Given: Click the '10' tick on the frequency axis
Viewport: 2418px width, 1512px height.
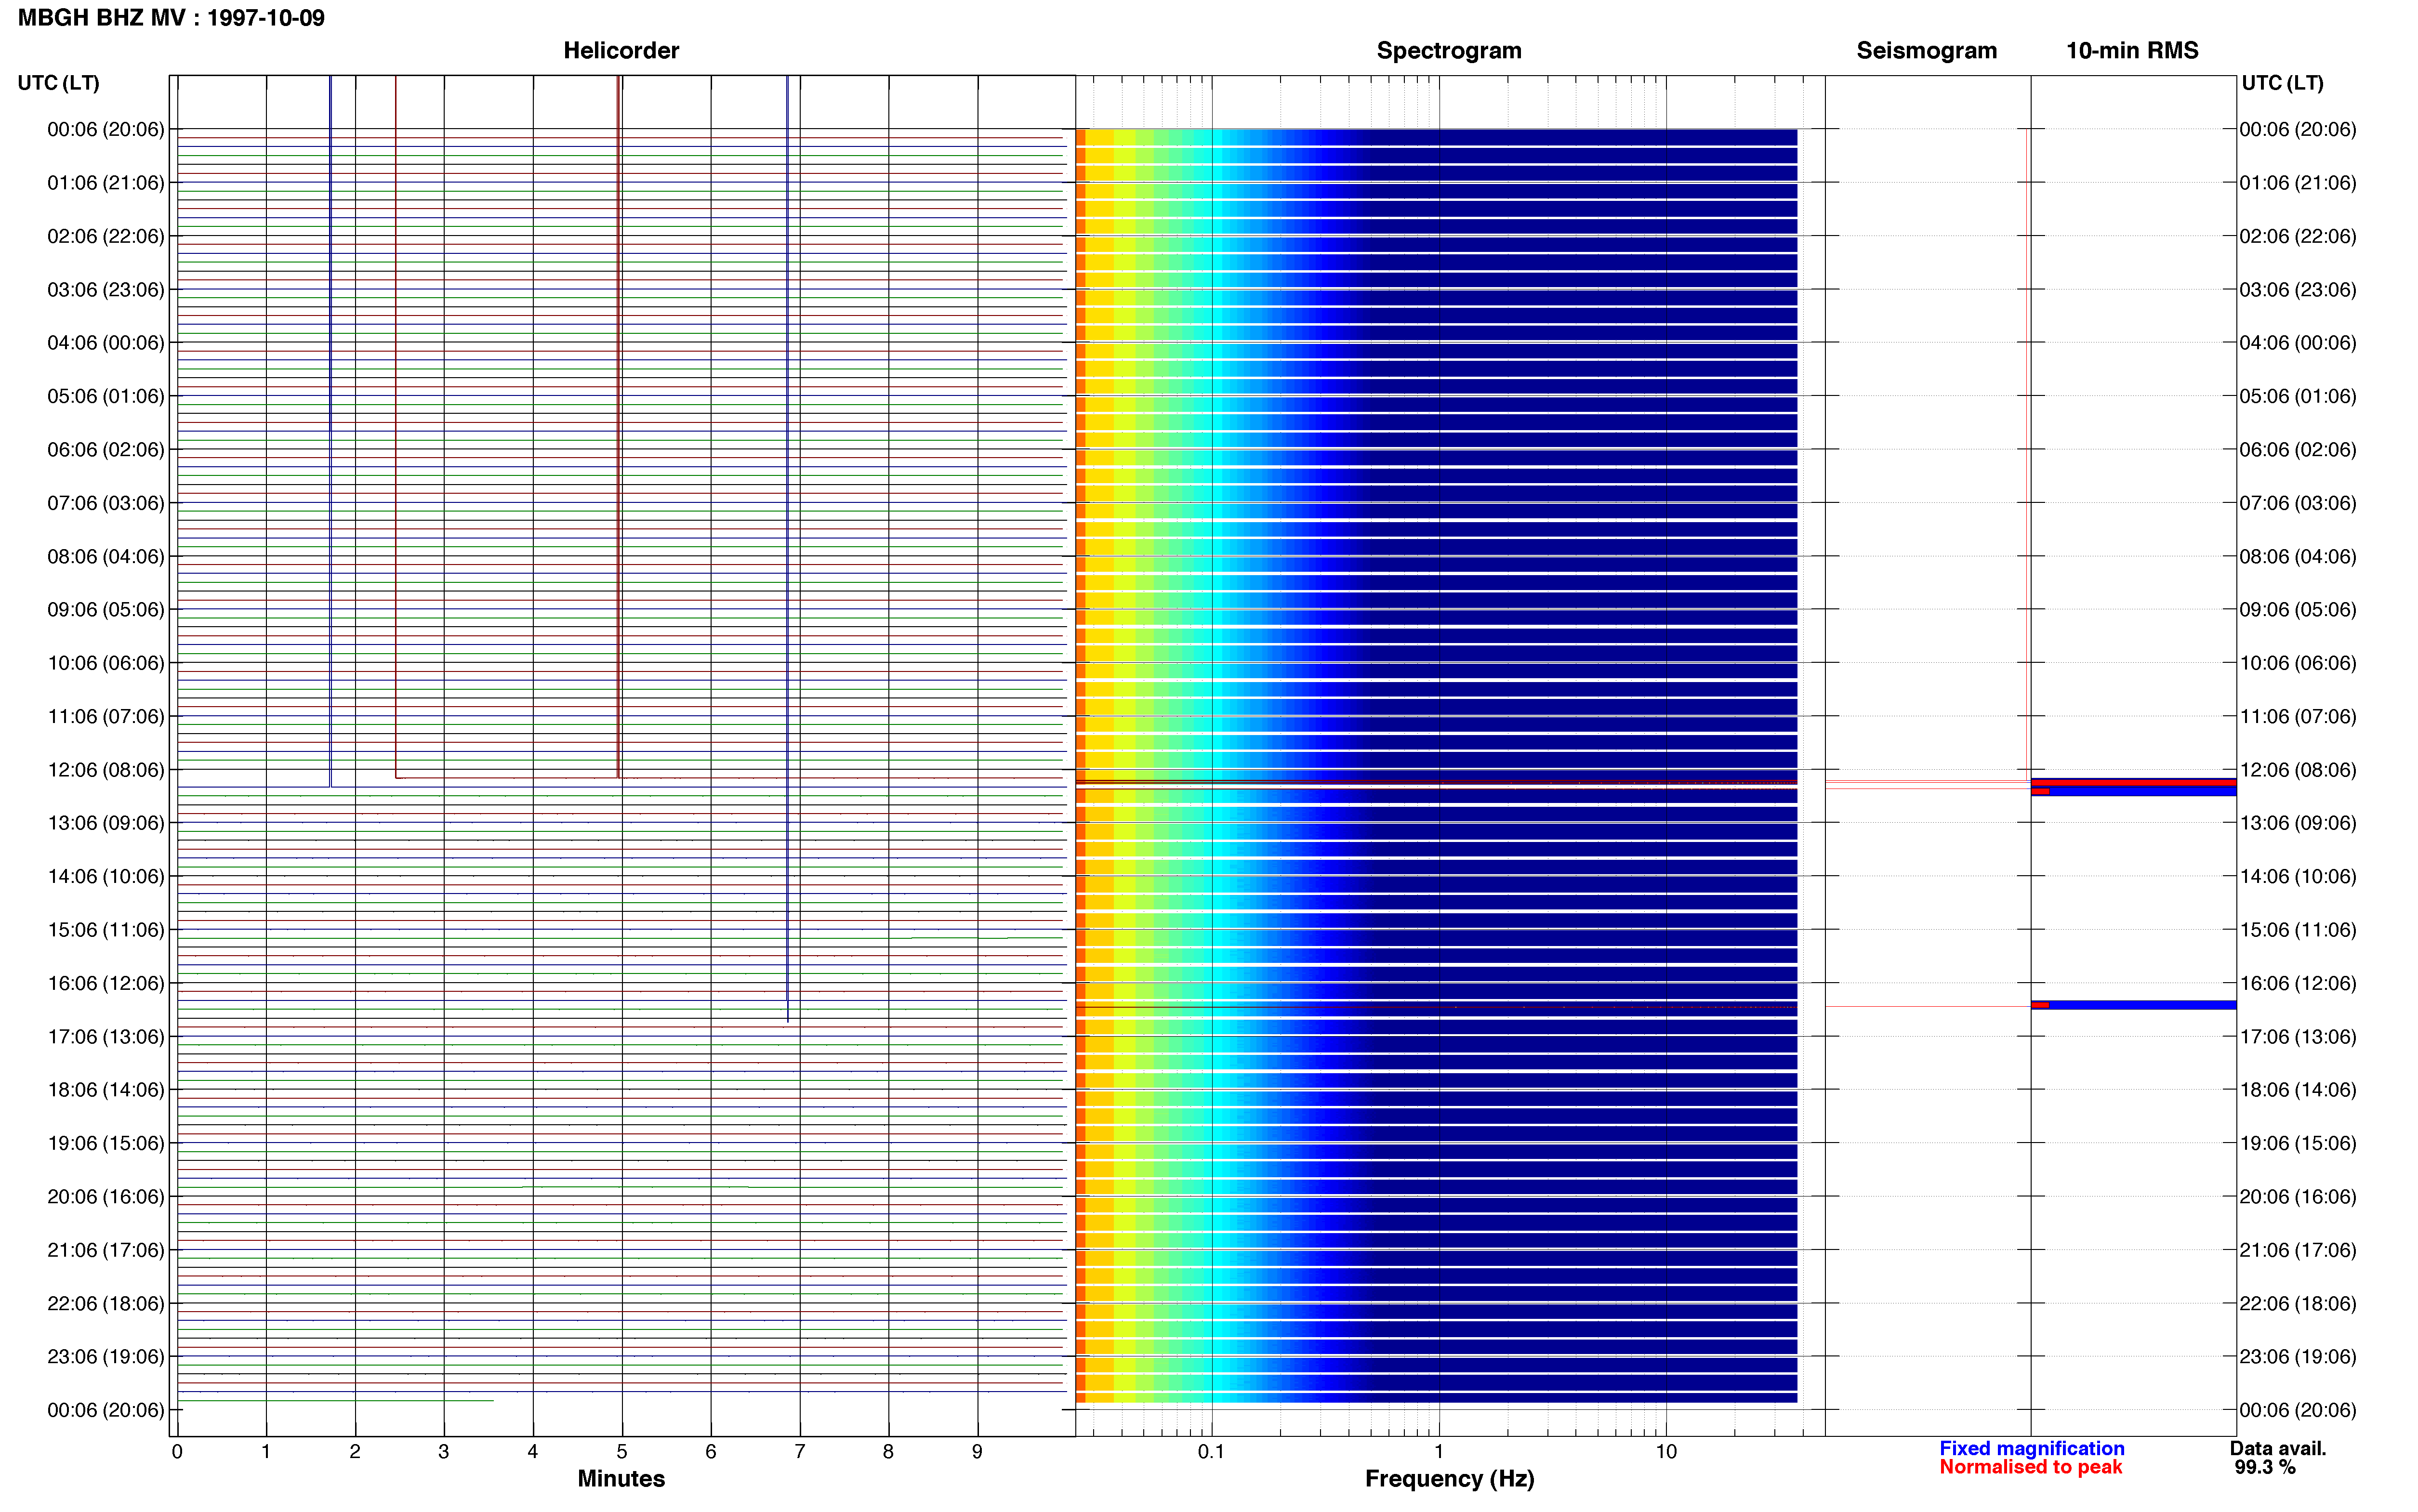Looking at the screenshot, I should (1666, 1451).
